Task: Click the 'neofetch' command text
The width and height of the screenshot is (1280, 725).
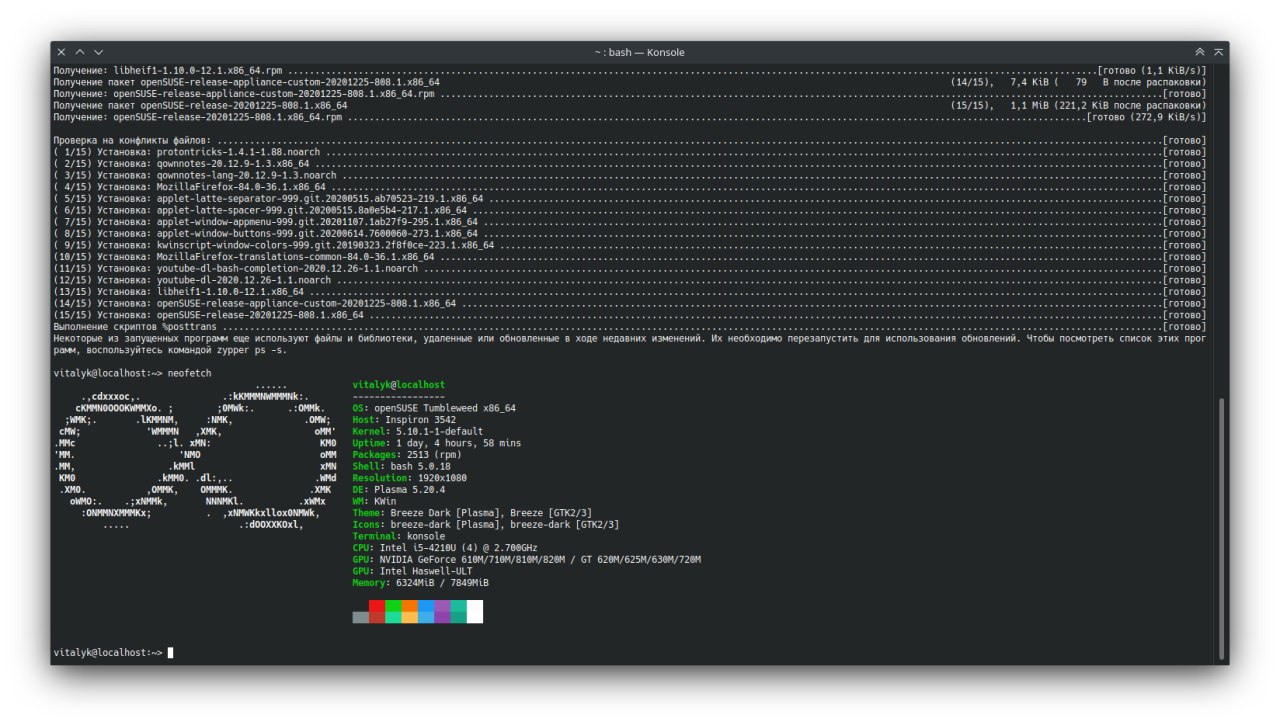Action: 190,373
